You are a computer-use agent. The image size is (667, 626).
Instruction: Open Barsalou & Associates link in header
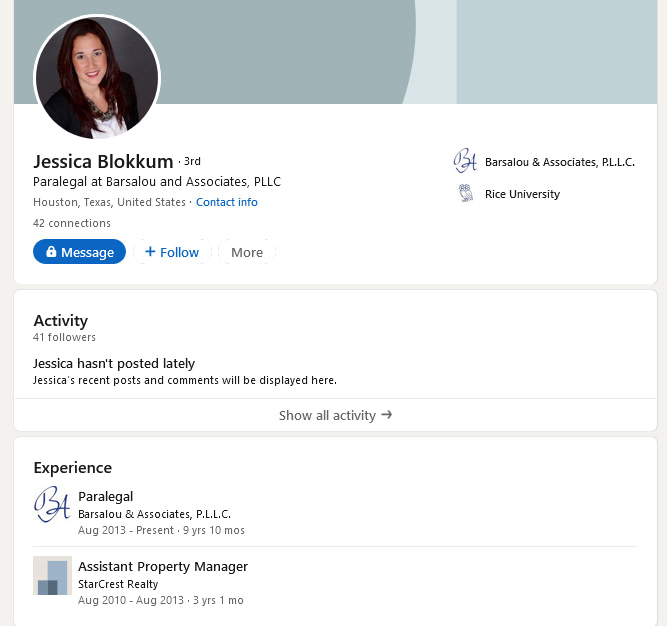click(x=559, y=162)
